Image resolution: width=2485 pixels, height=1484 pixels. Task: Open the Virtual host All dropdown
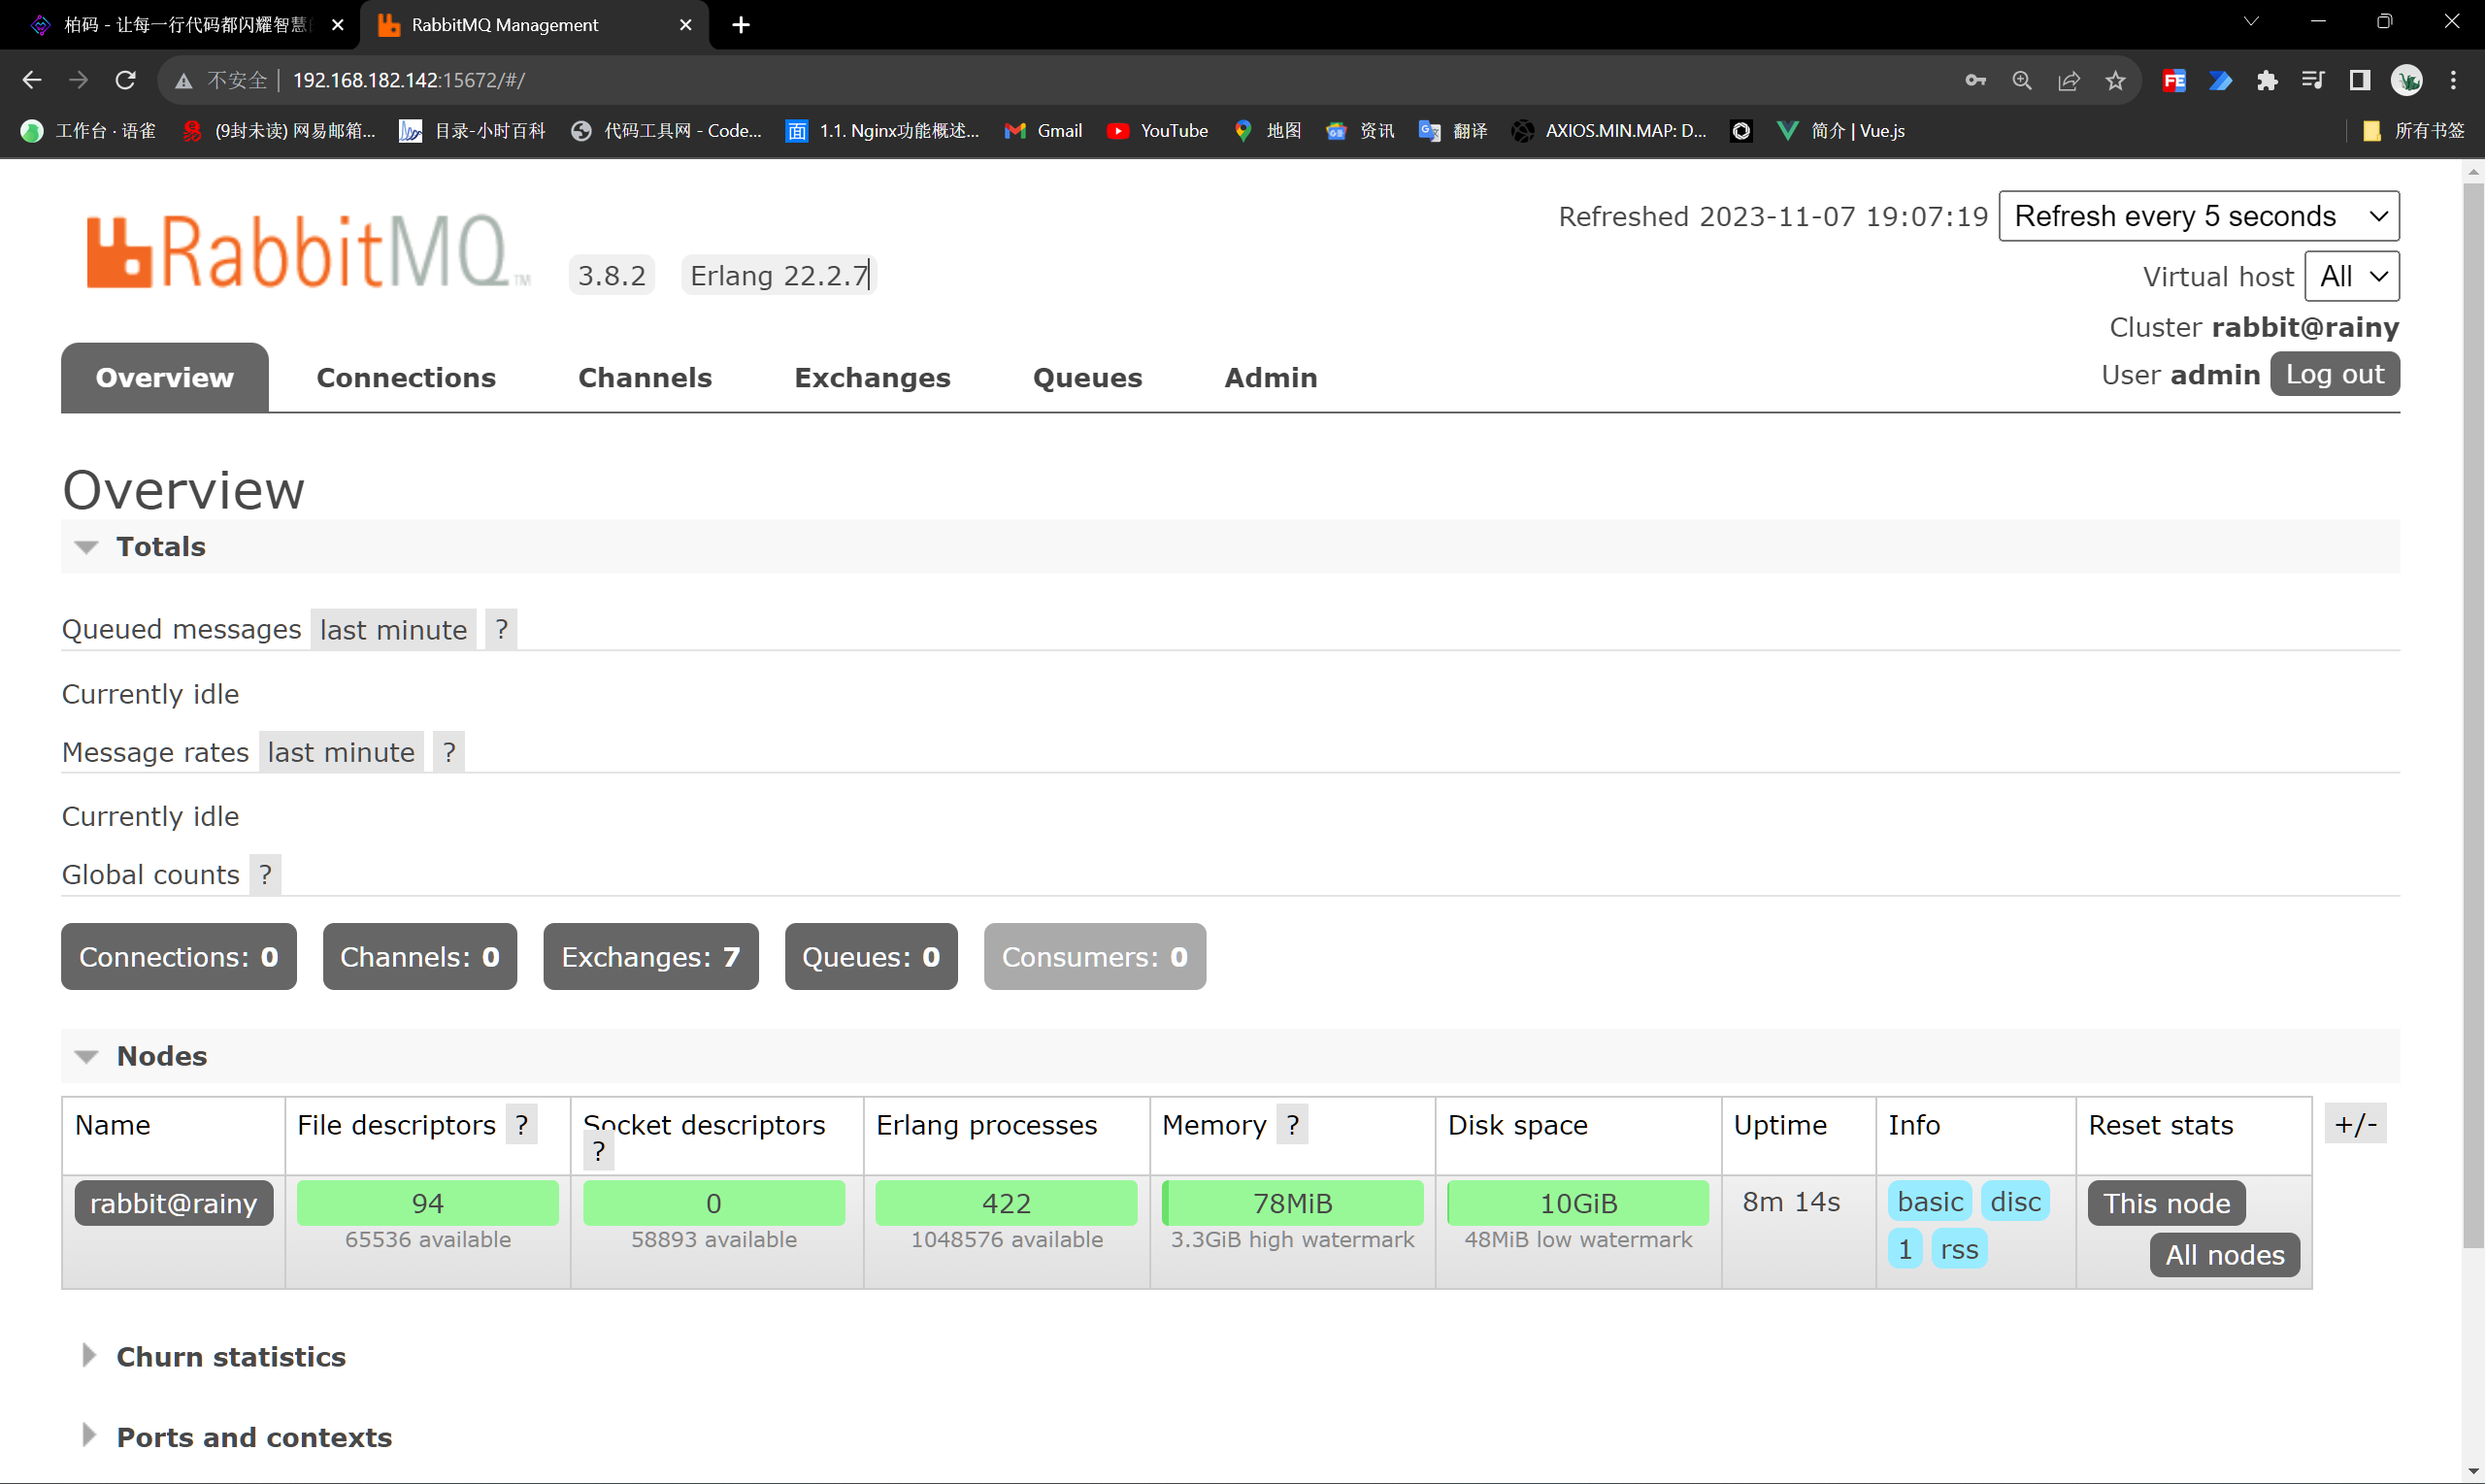2351,276
